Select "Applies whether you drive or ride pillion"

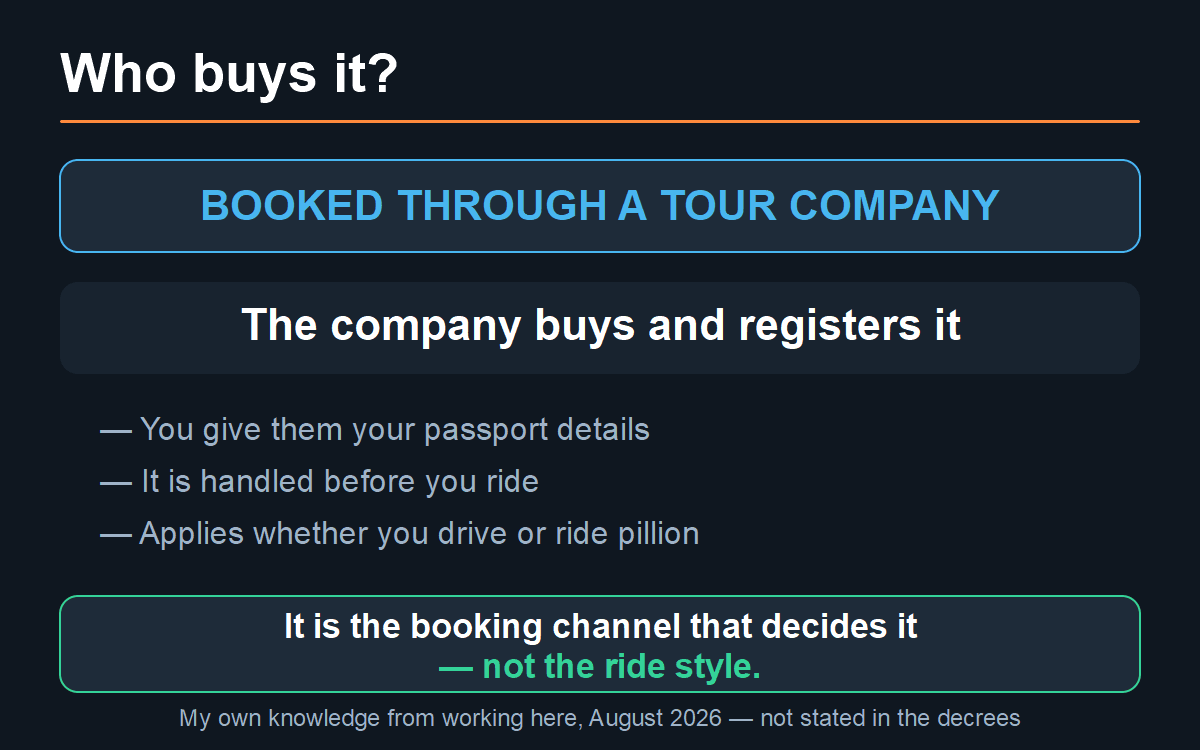(419, 533)
